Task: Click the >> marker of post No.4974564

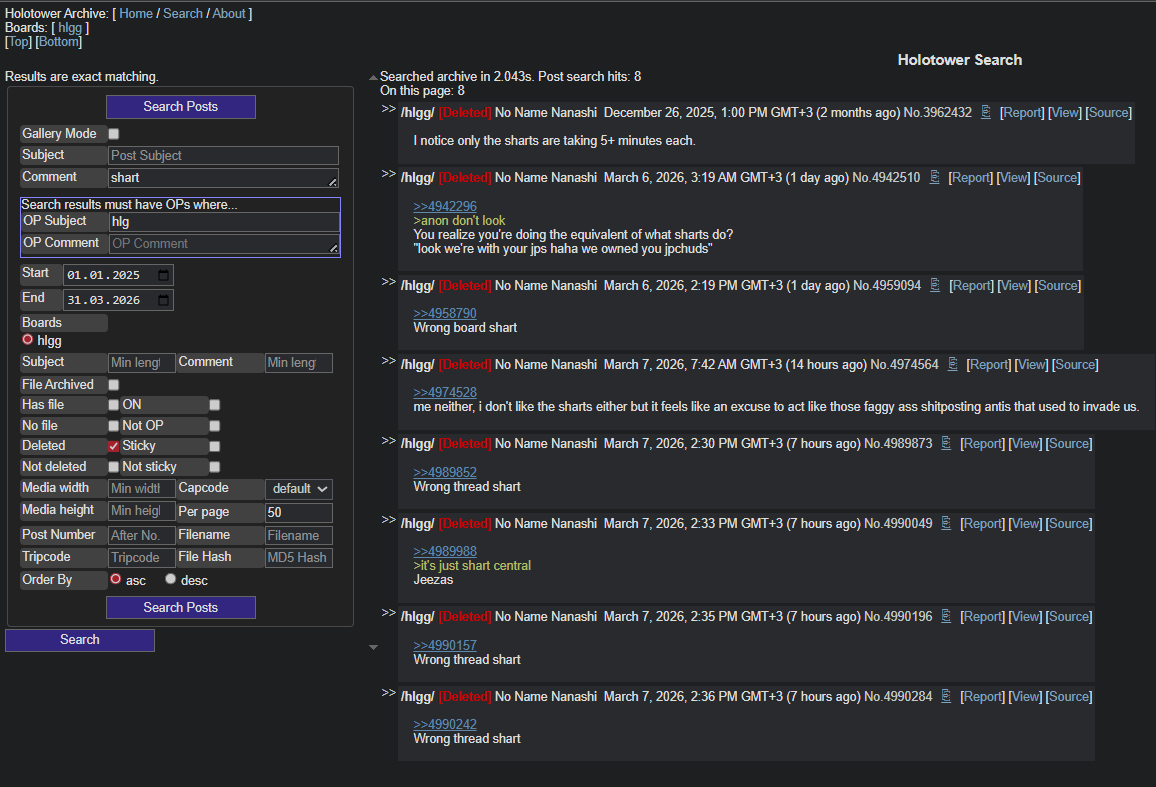Action: coord(389,361)
